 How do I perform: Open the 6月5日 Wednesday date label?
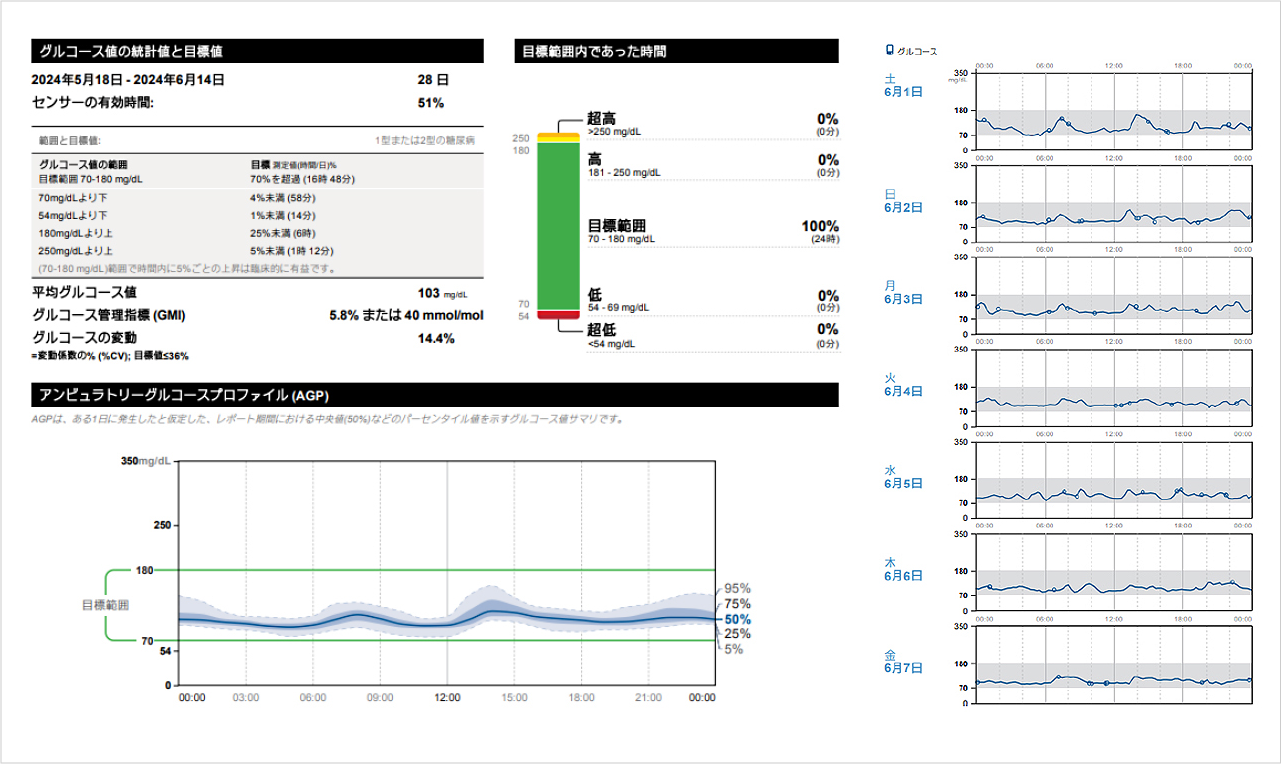pos(903,476)
